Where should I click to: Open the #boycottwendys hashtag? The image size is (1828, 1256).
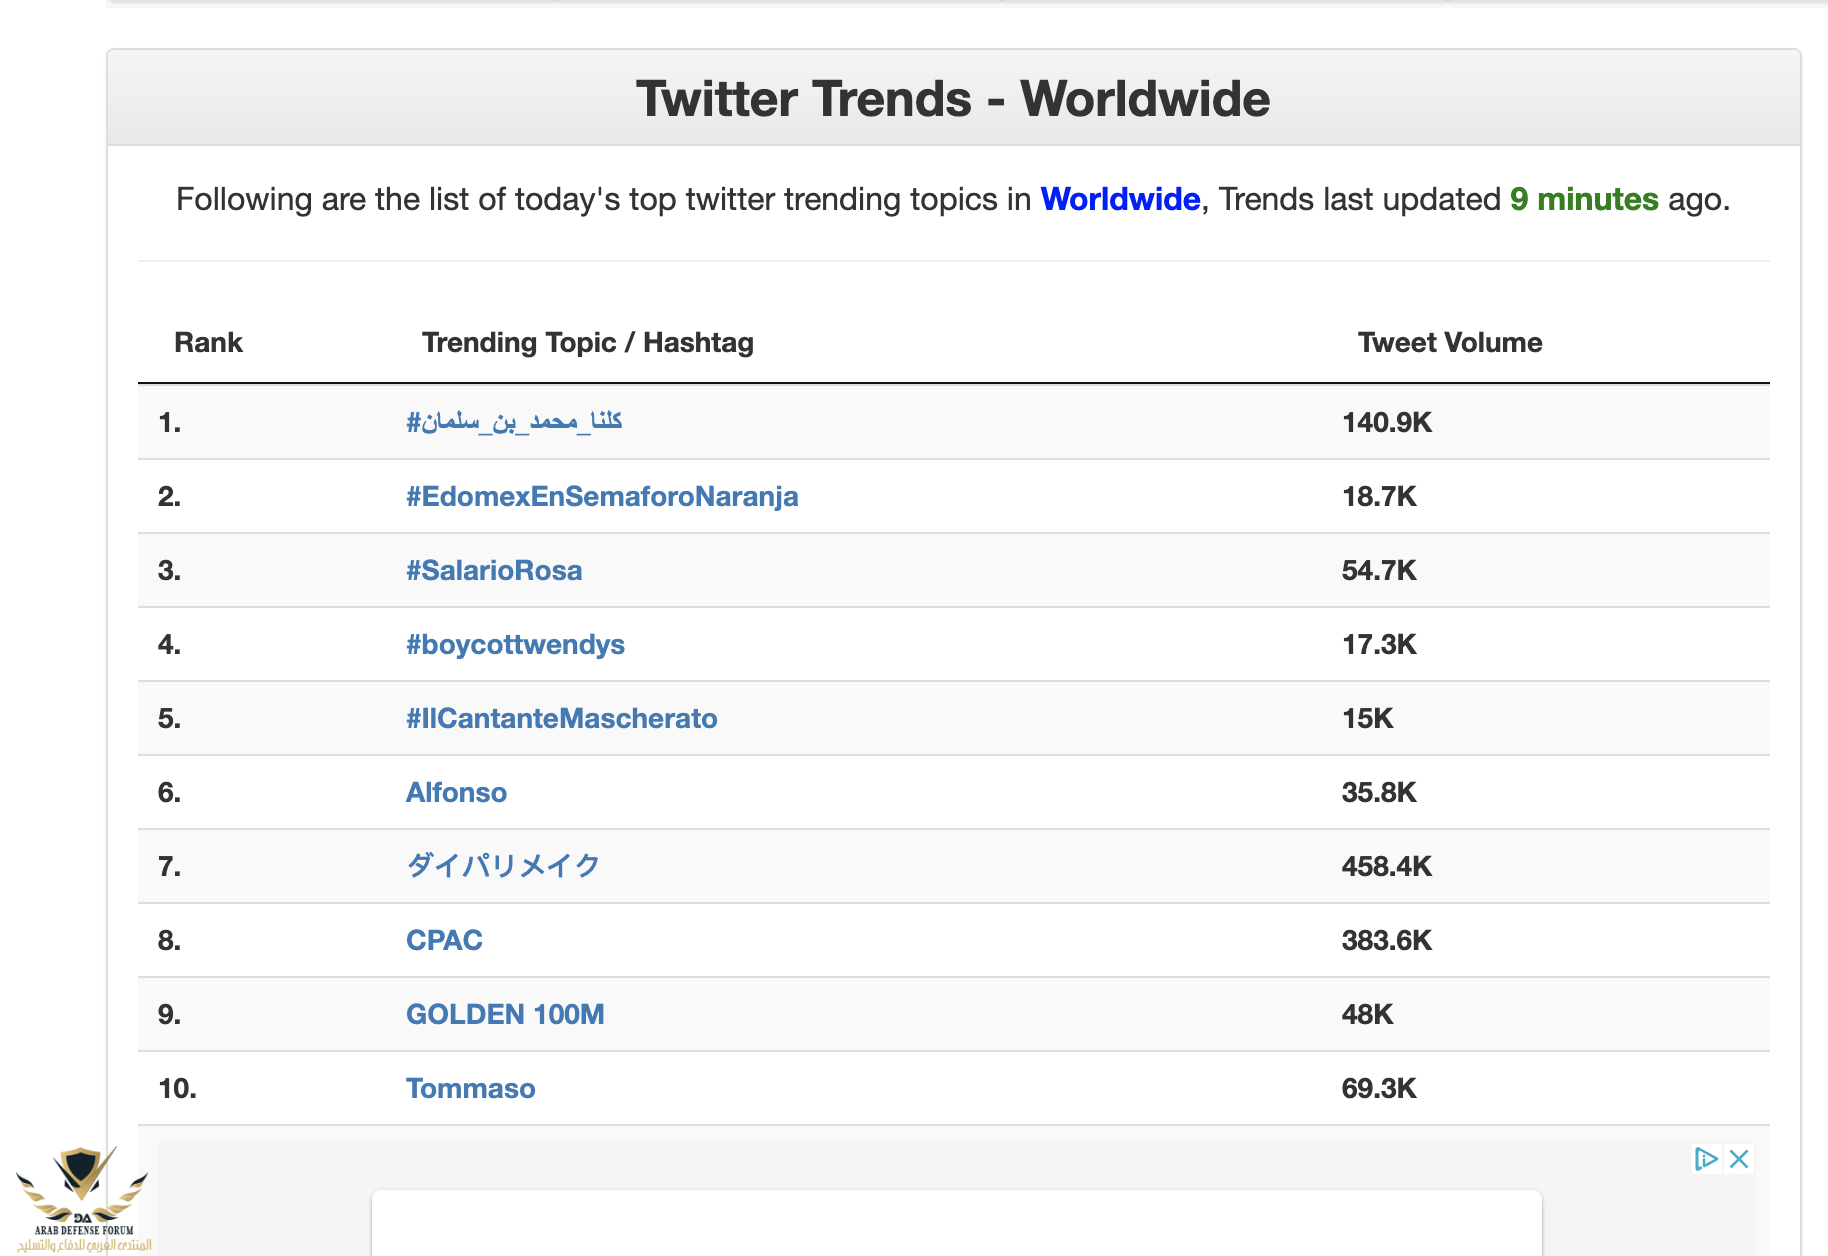[515, 644]
